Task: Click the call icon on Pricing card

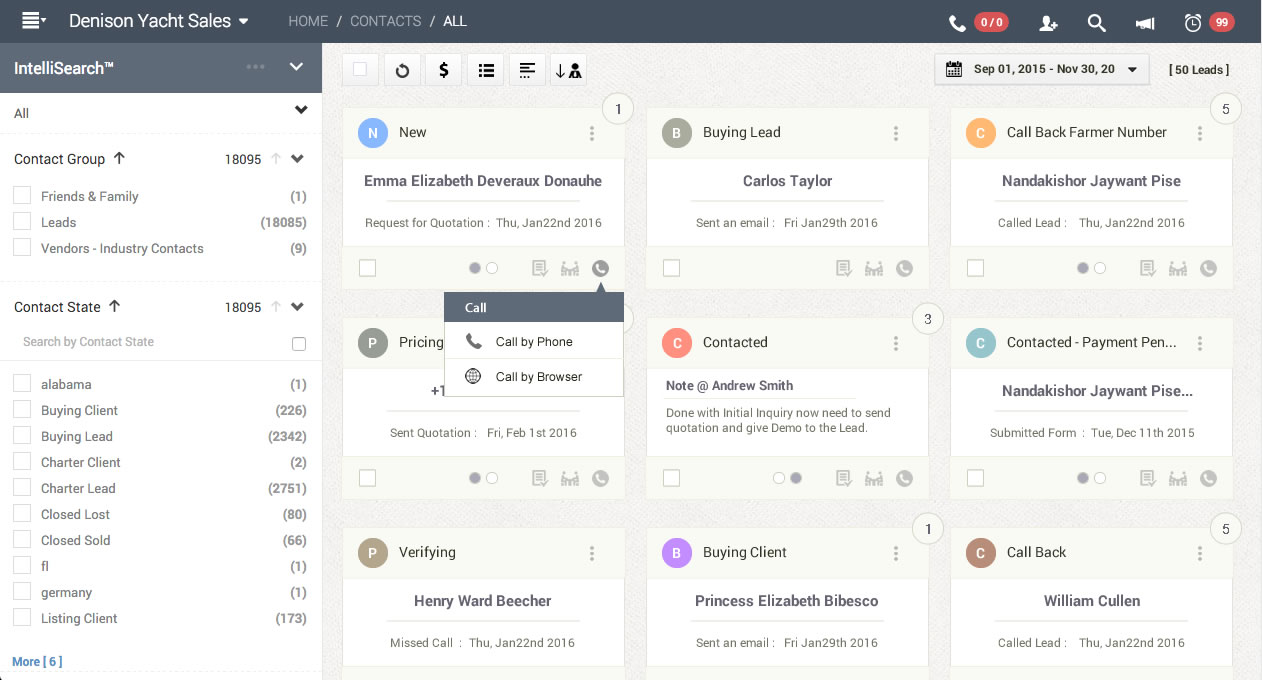Action: tap(600, 478)
